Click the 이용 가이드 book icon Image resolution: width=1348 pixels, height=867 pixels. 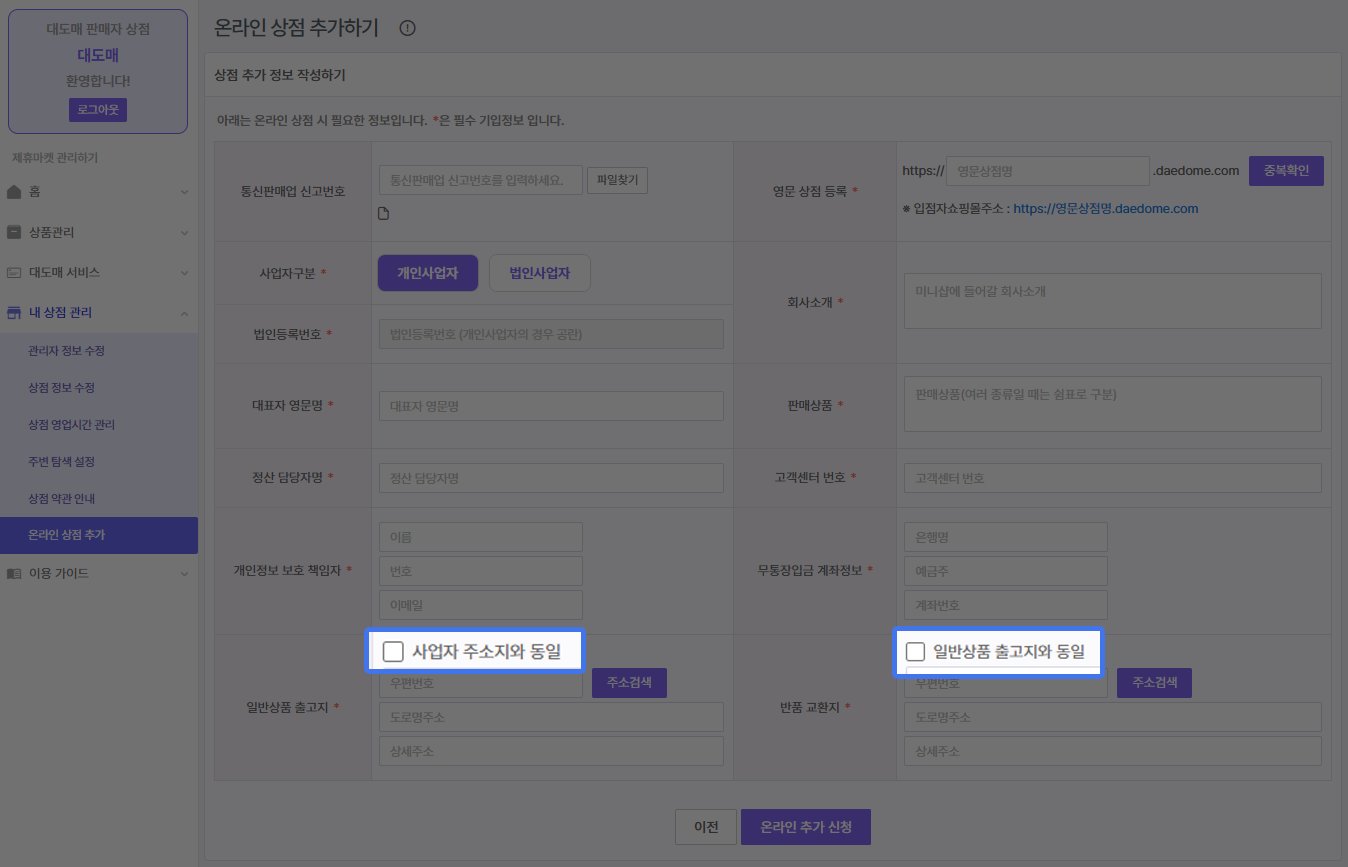coord(14,573)
